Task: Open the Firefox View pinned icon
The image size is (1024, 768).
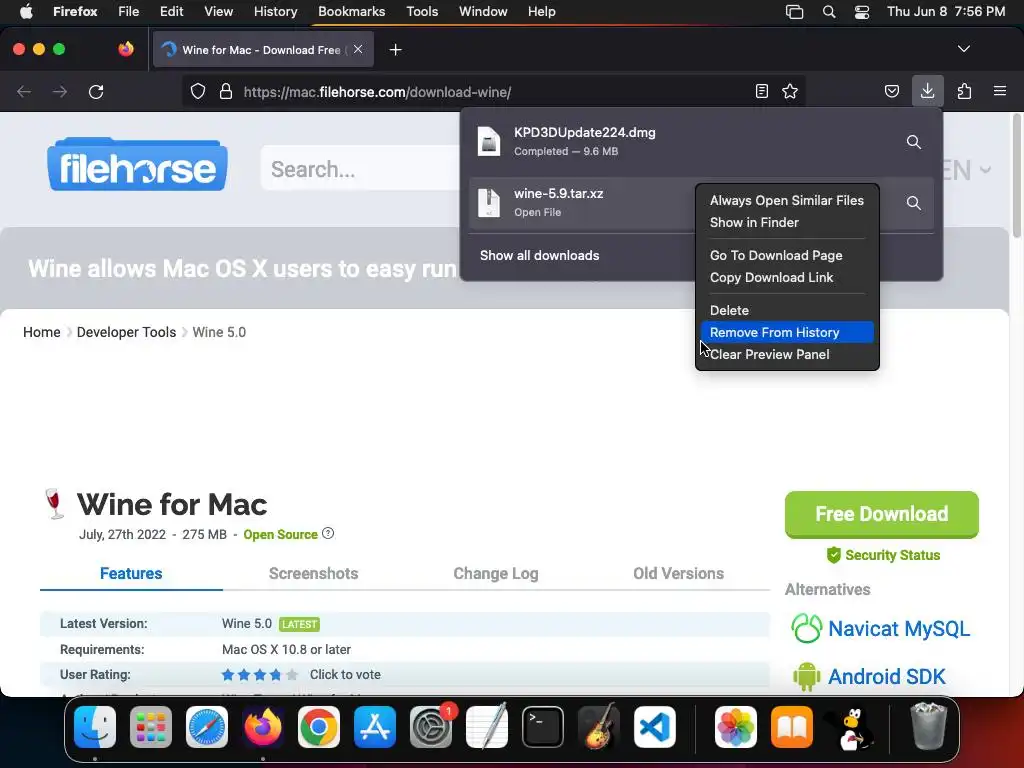Action: tap(126, 49)
